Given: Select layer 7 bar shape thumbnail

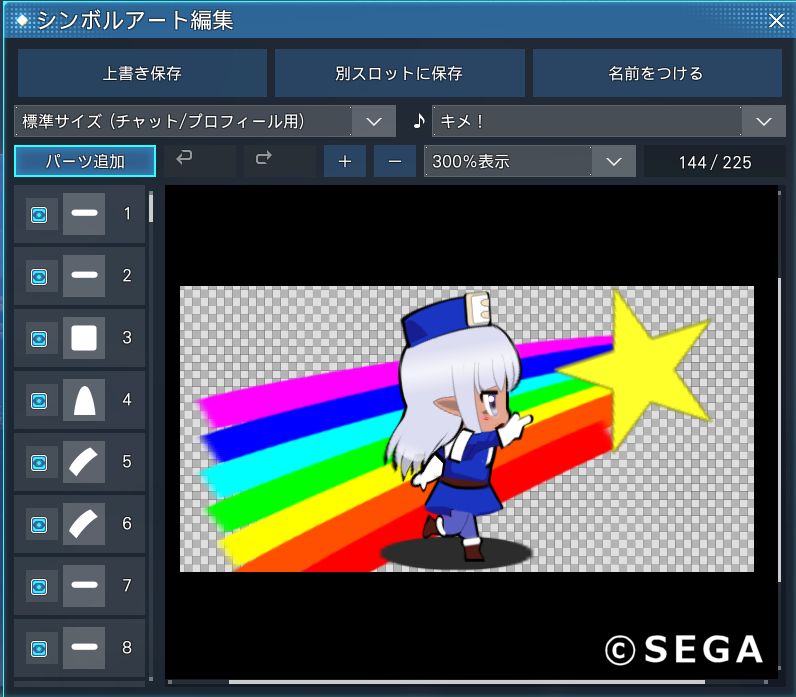Looking at the screenshot, I should click(x=84, y=586).
